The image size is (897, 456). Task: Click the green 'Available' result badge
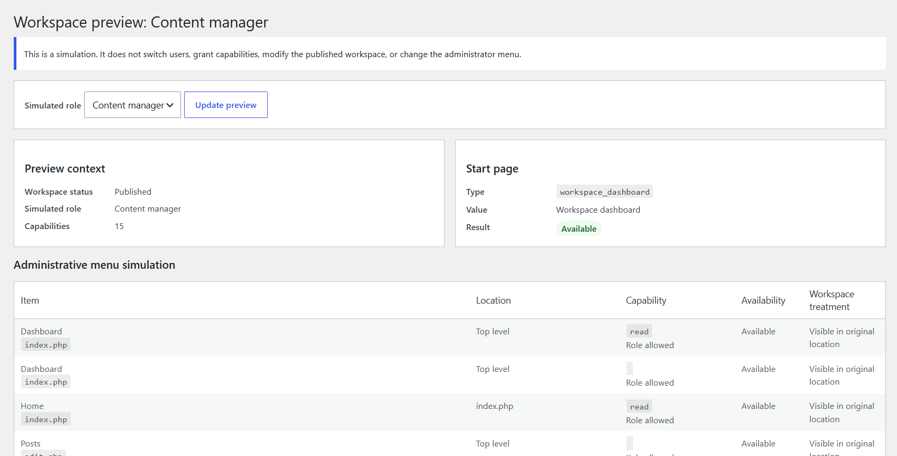[579, 229]
